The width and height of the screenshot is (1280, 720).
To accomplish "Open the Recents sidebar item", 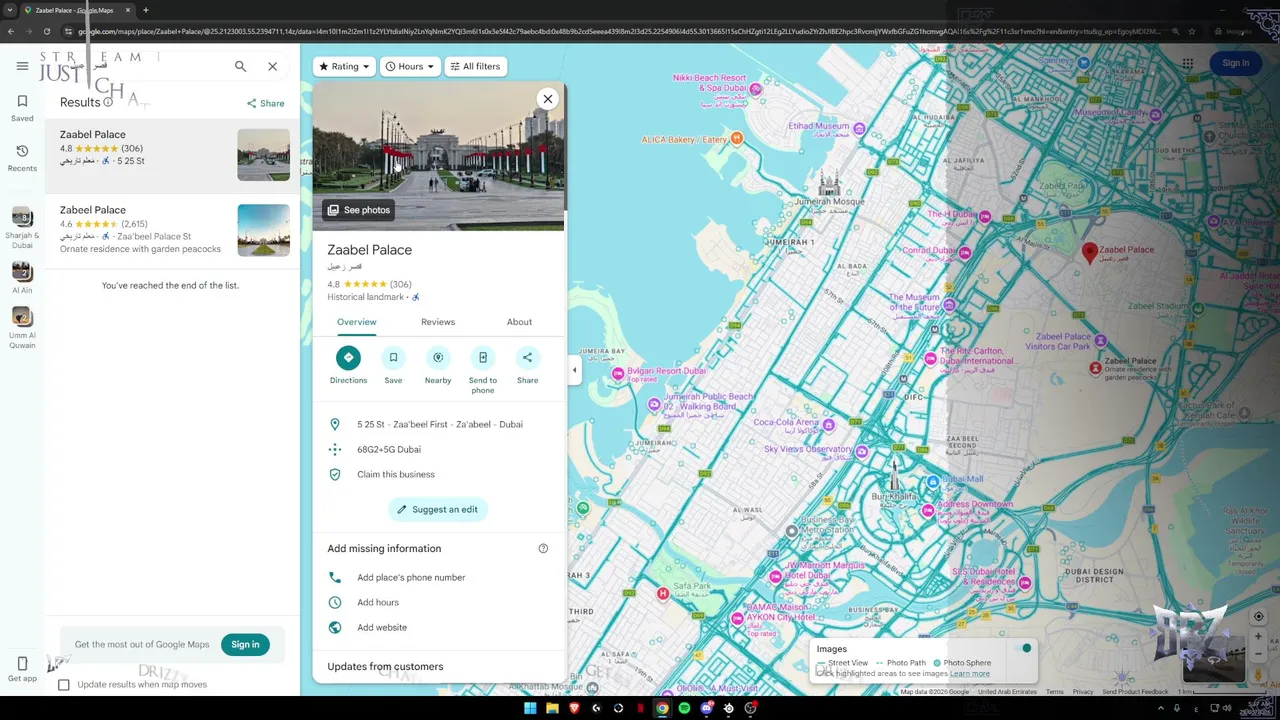I will tap(22, 157).
